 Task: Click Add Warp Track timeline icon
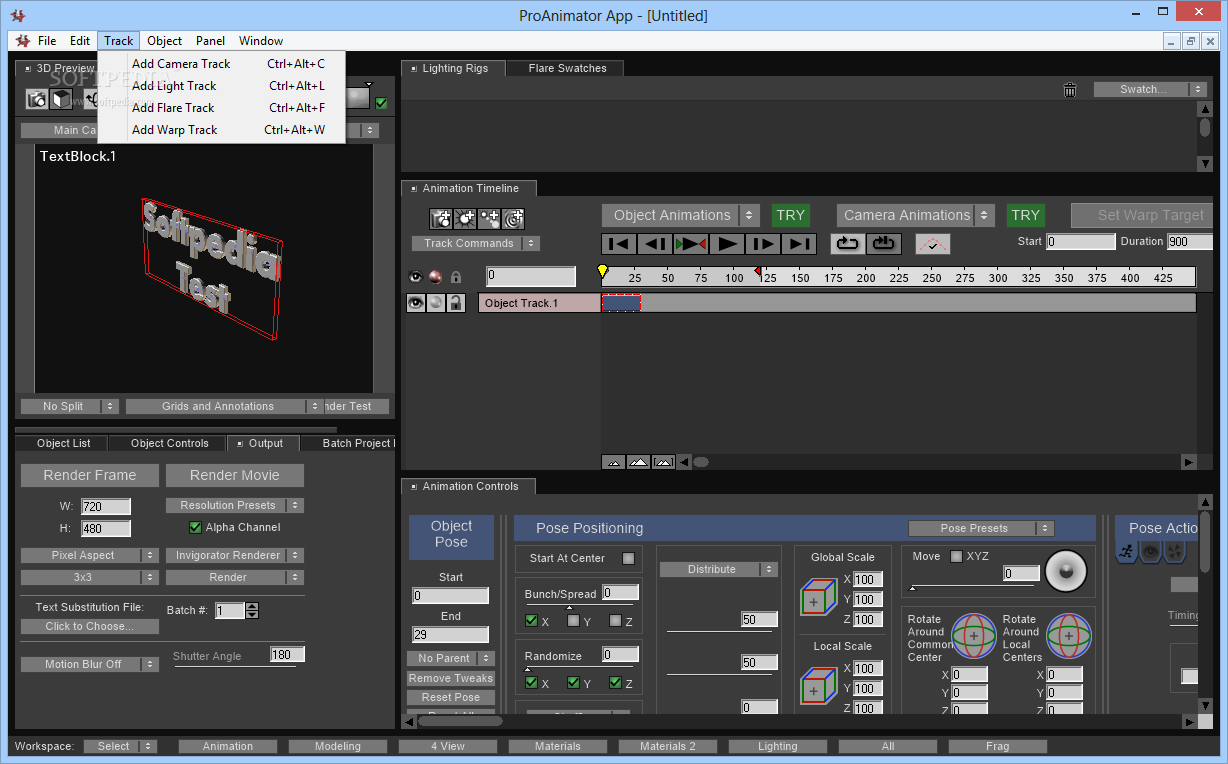pos(513,219)
